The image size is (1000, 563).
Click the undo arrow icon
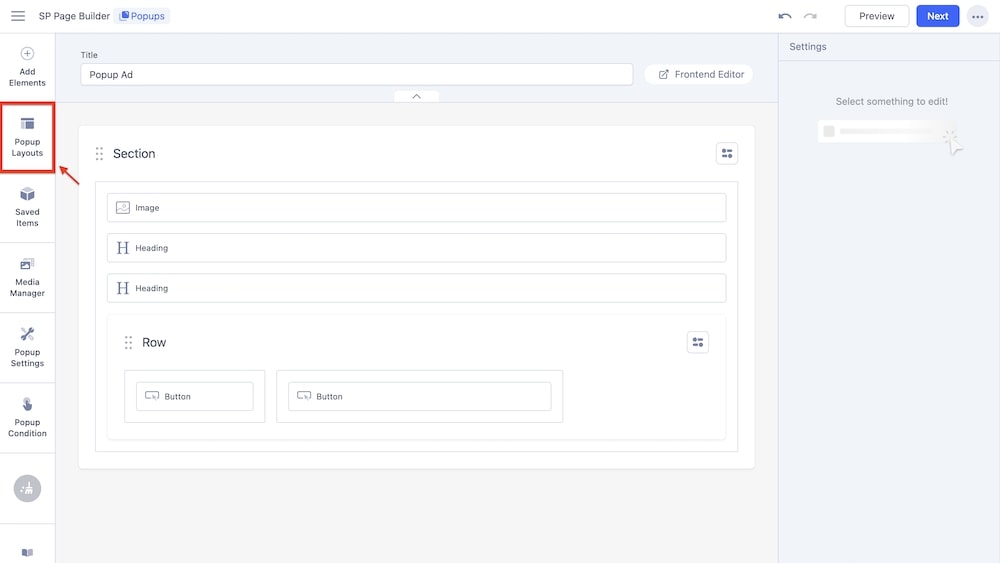[785, 16]
